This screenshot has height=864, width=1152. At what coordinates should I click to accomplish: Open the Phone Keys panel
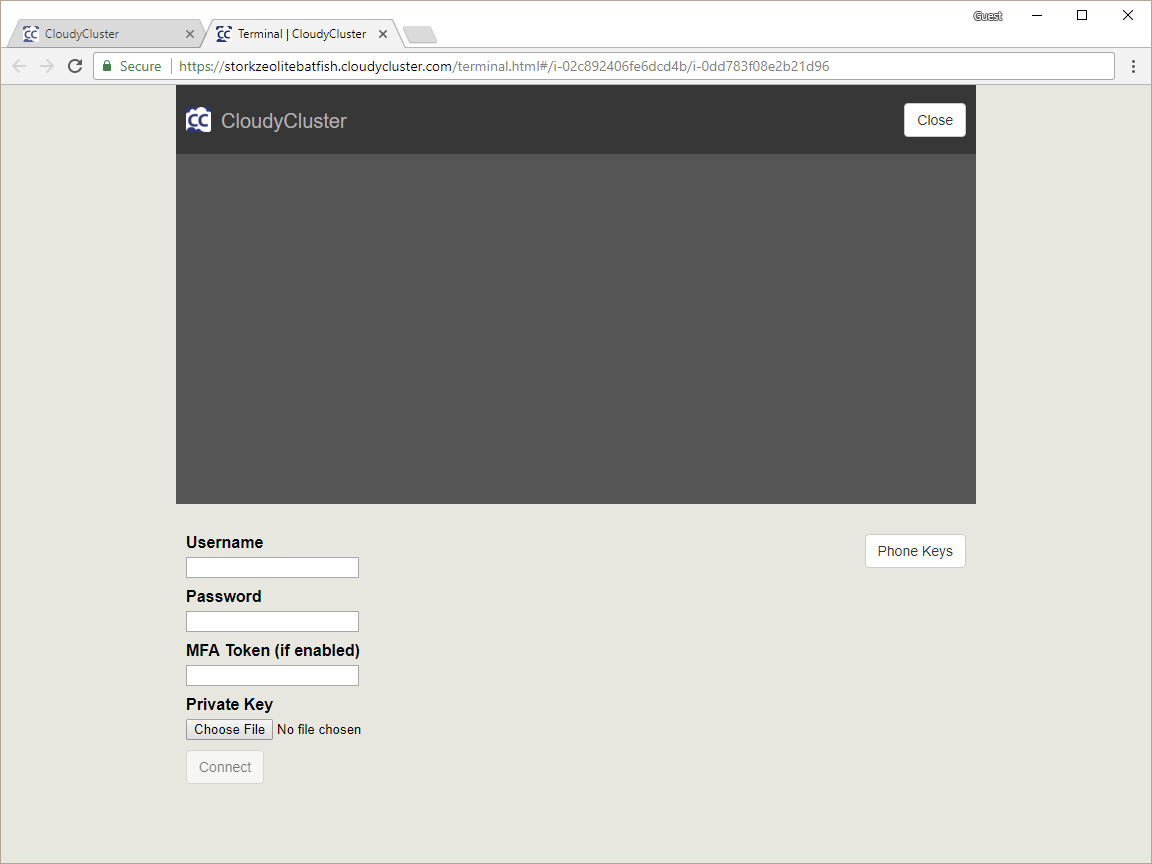(x=915, y=551)
